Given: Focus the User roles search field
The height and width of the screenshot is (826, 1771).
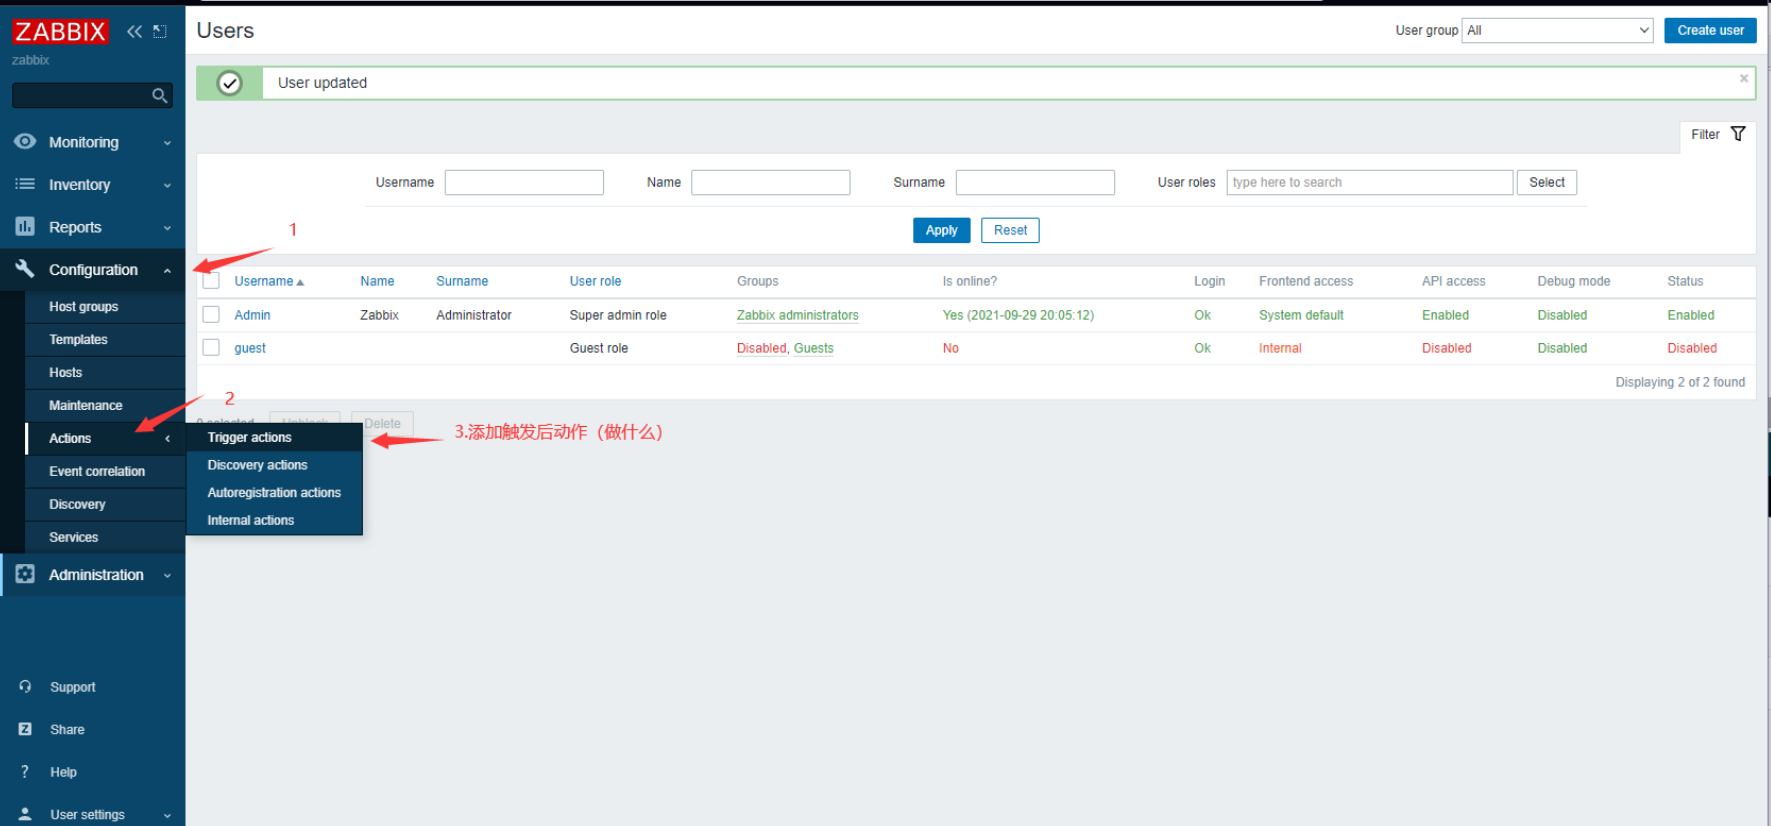Looking at the screenshot, I should coord(1369,182).
